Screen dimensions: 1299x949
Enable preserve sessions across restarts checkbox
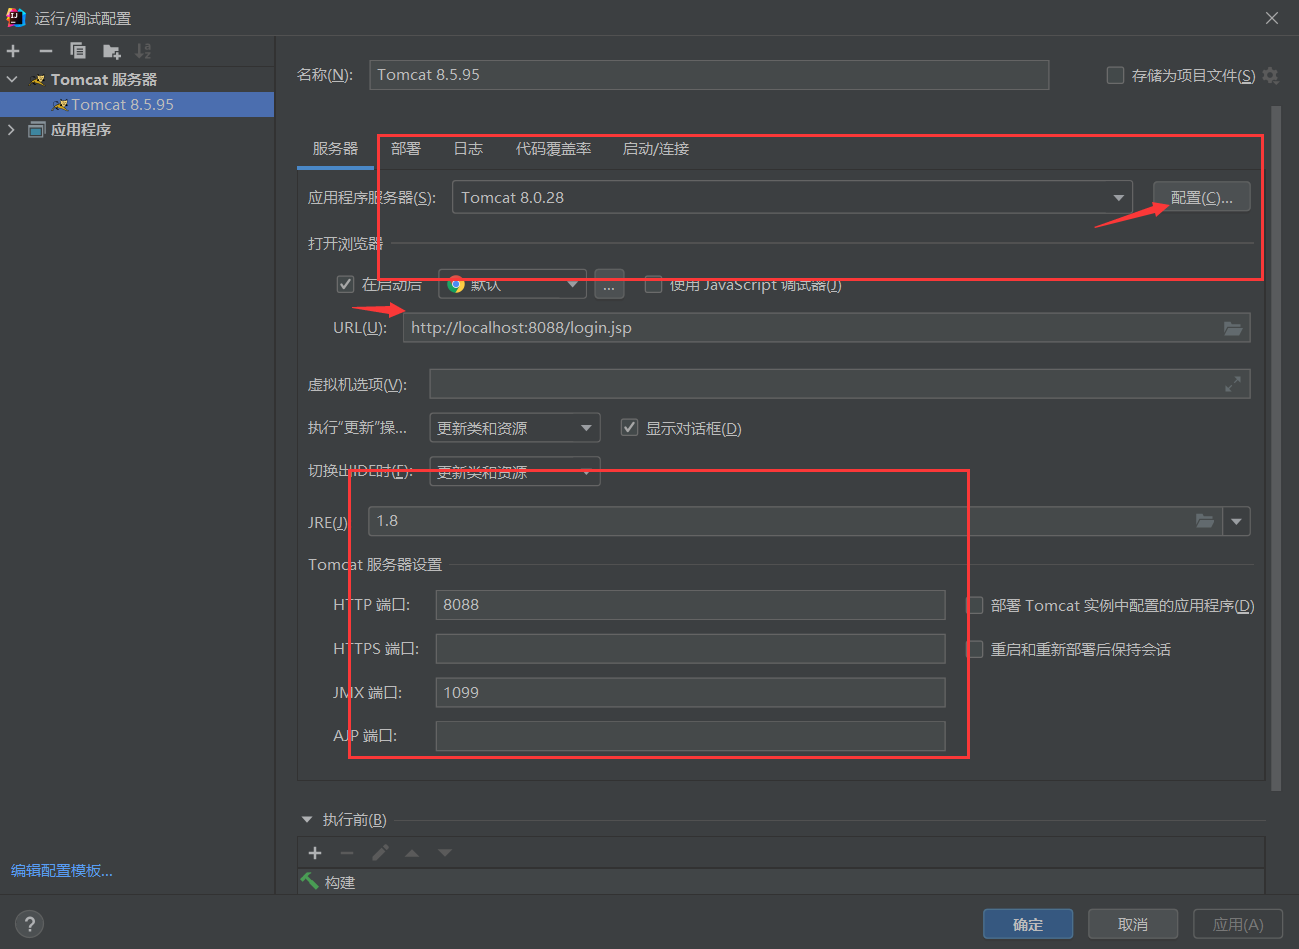974,649
